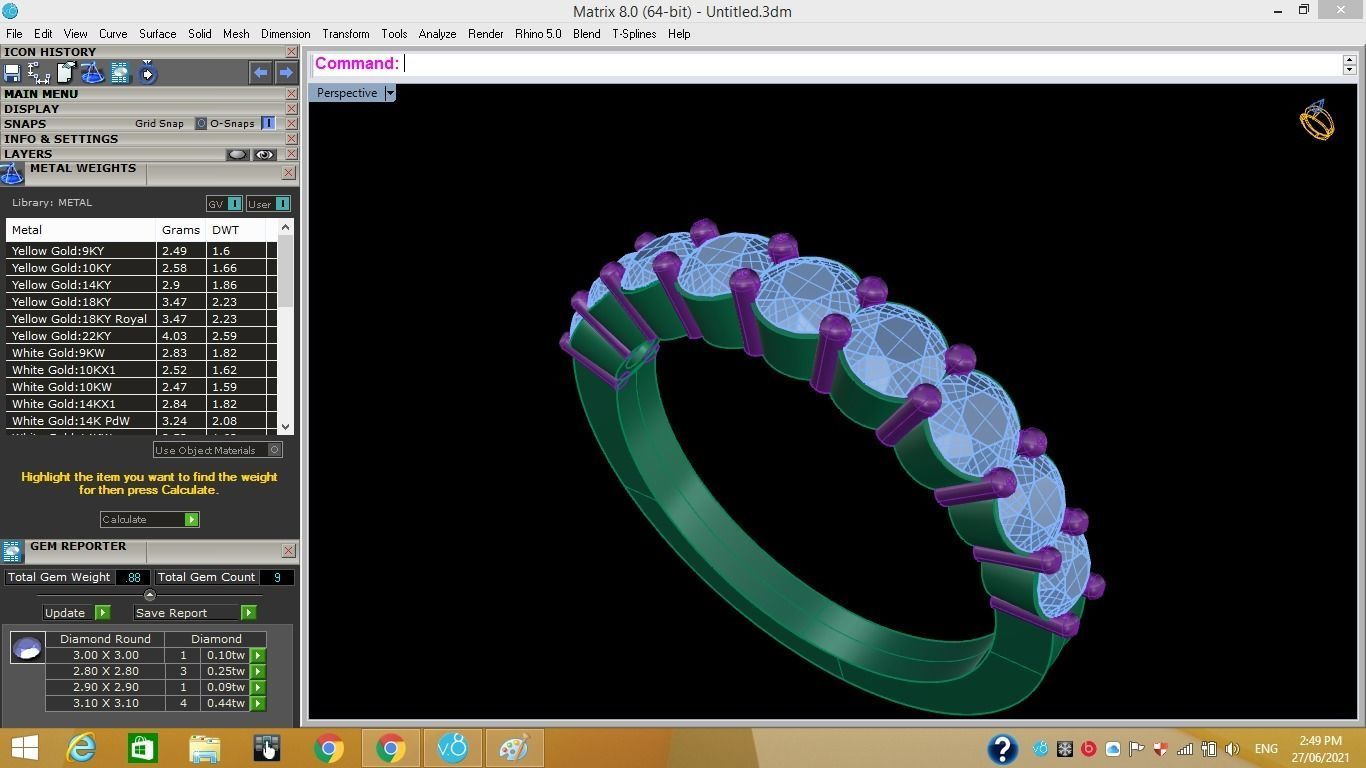Step the command history up arrow

pyautogui.click(x=1349, y=58)
